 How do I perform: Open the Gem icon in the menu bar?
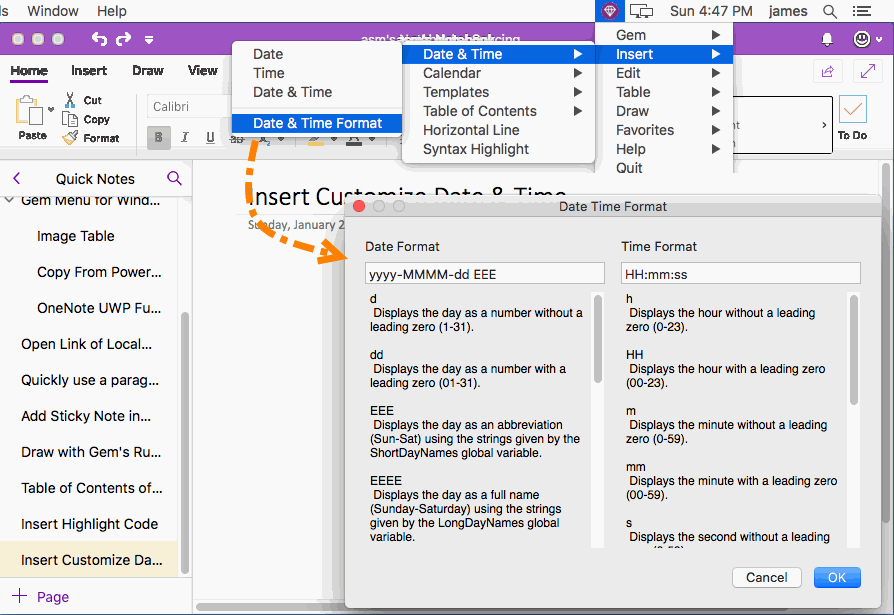pyautogui.click(x=610, y=11)
